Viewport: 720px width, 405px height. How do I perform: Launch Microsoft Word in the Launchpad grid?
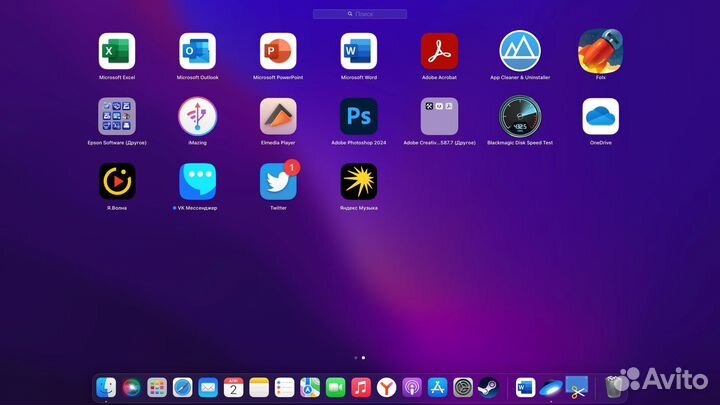click(x=359, y=51)
